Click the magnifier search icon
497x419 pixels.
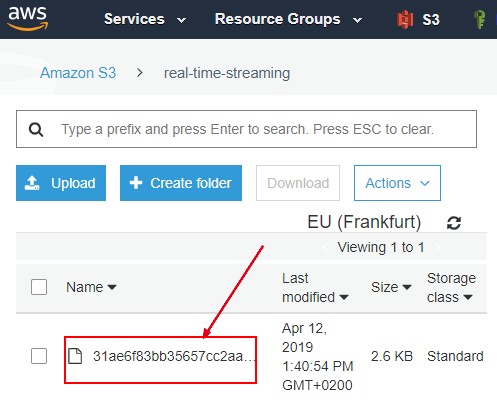[x=36, y=129]
